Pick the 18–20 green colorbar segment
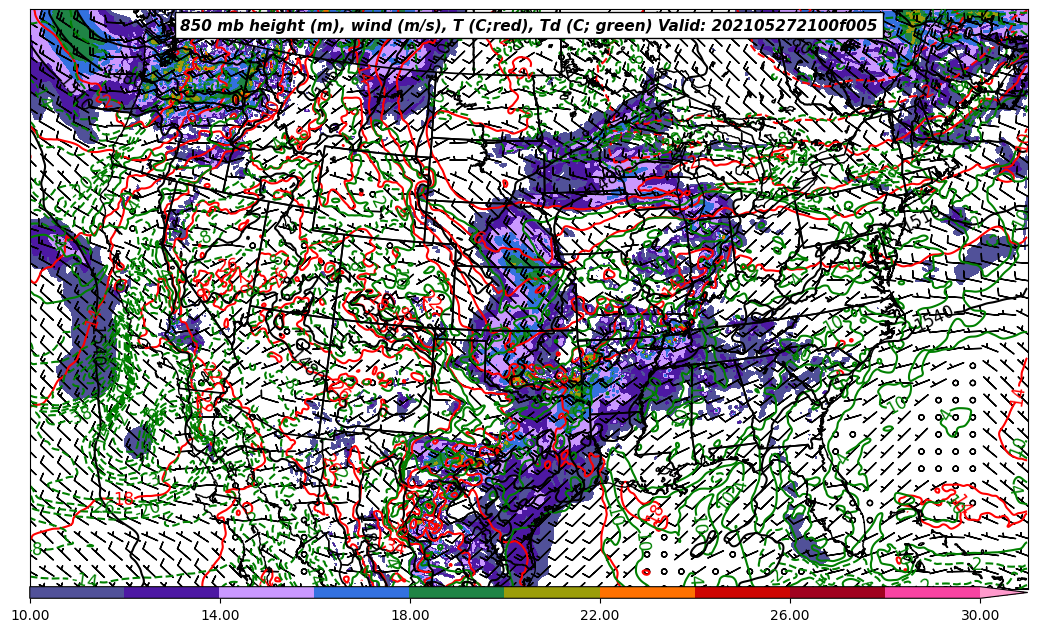The image size is (1037, 632). pyautogui.click(x=457, y=592)
